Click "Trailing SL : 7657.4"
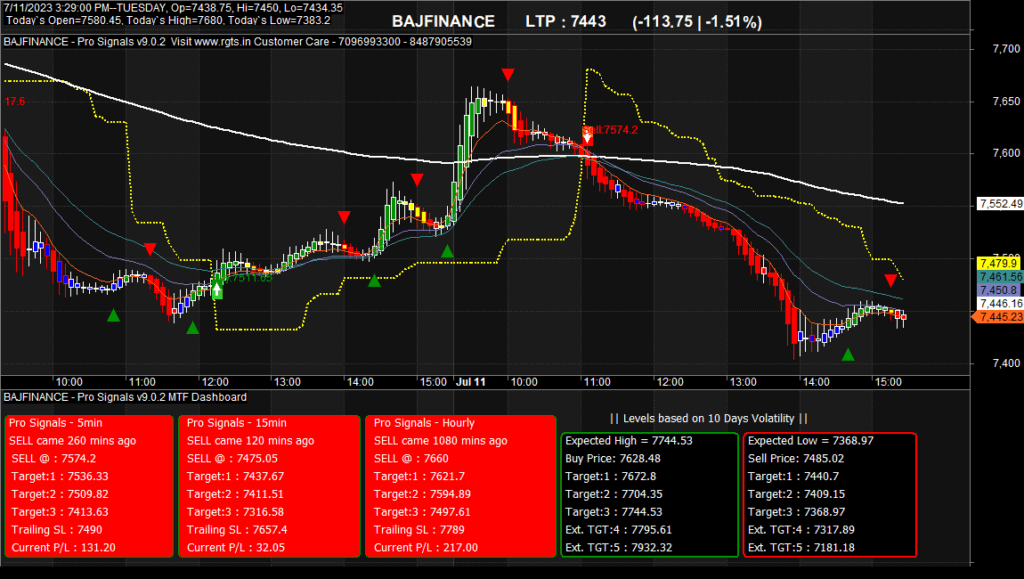The image size is (1024, 579). tap(237, 529)
